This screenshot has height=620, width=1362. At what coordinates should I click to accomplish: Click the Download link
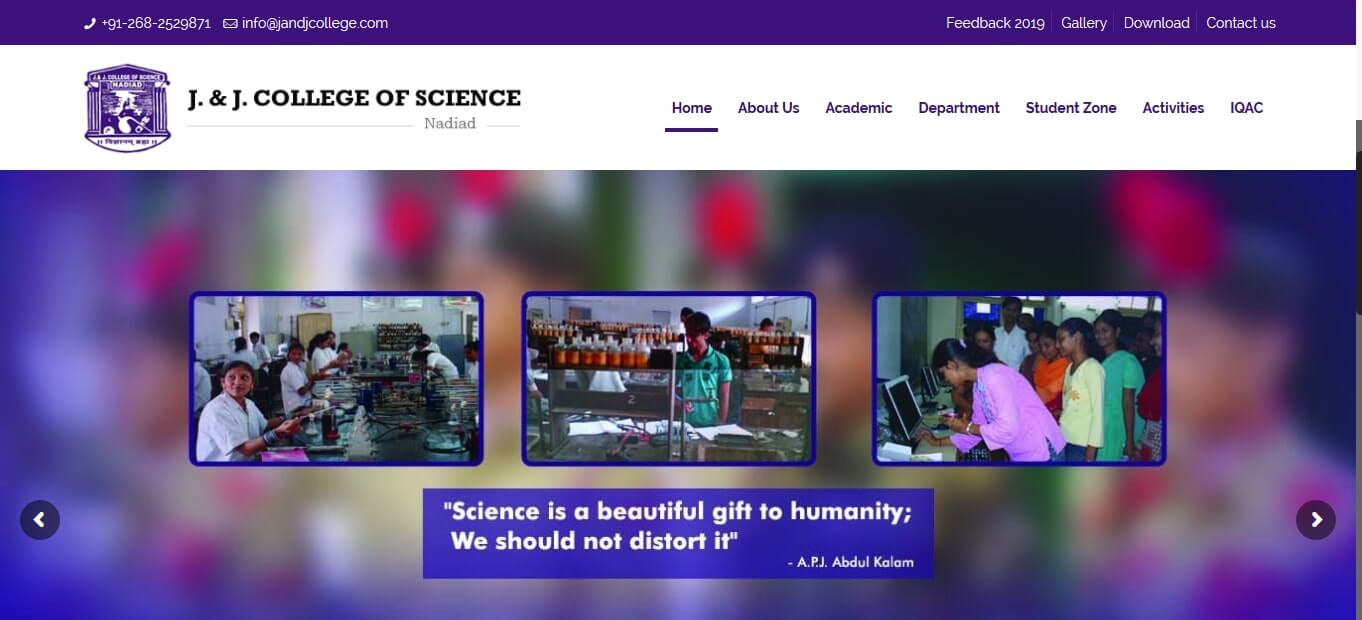pyautogui.click(x=1156, y=23)
